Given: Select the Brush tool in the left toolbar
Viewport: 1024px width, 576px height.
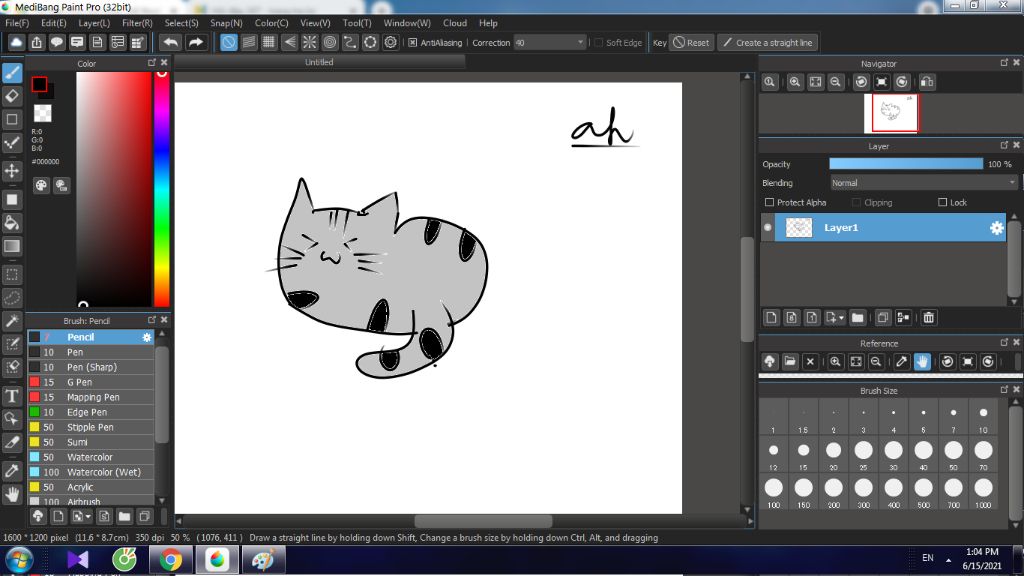Looking at the screenshot, I should point(12,72).
